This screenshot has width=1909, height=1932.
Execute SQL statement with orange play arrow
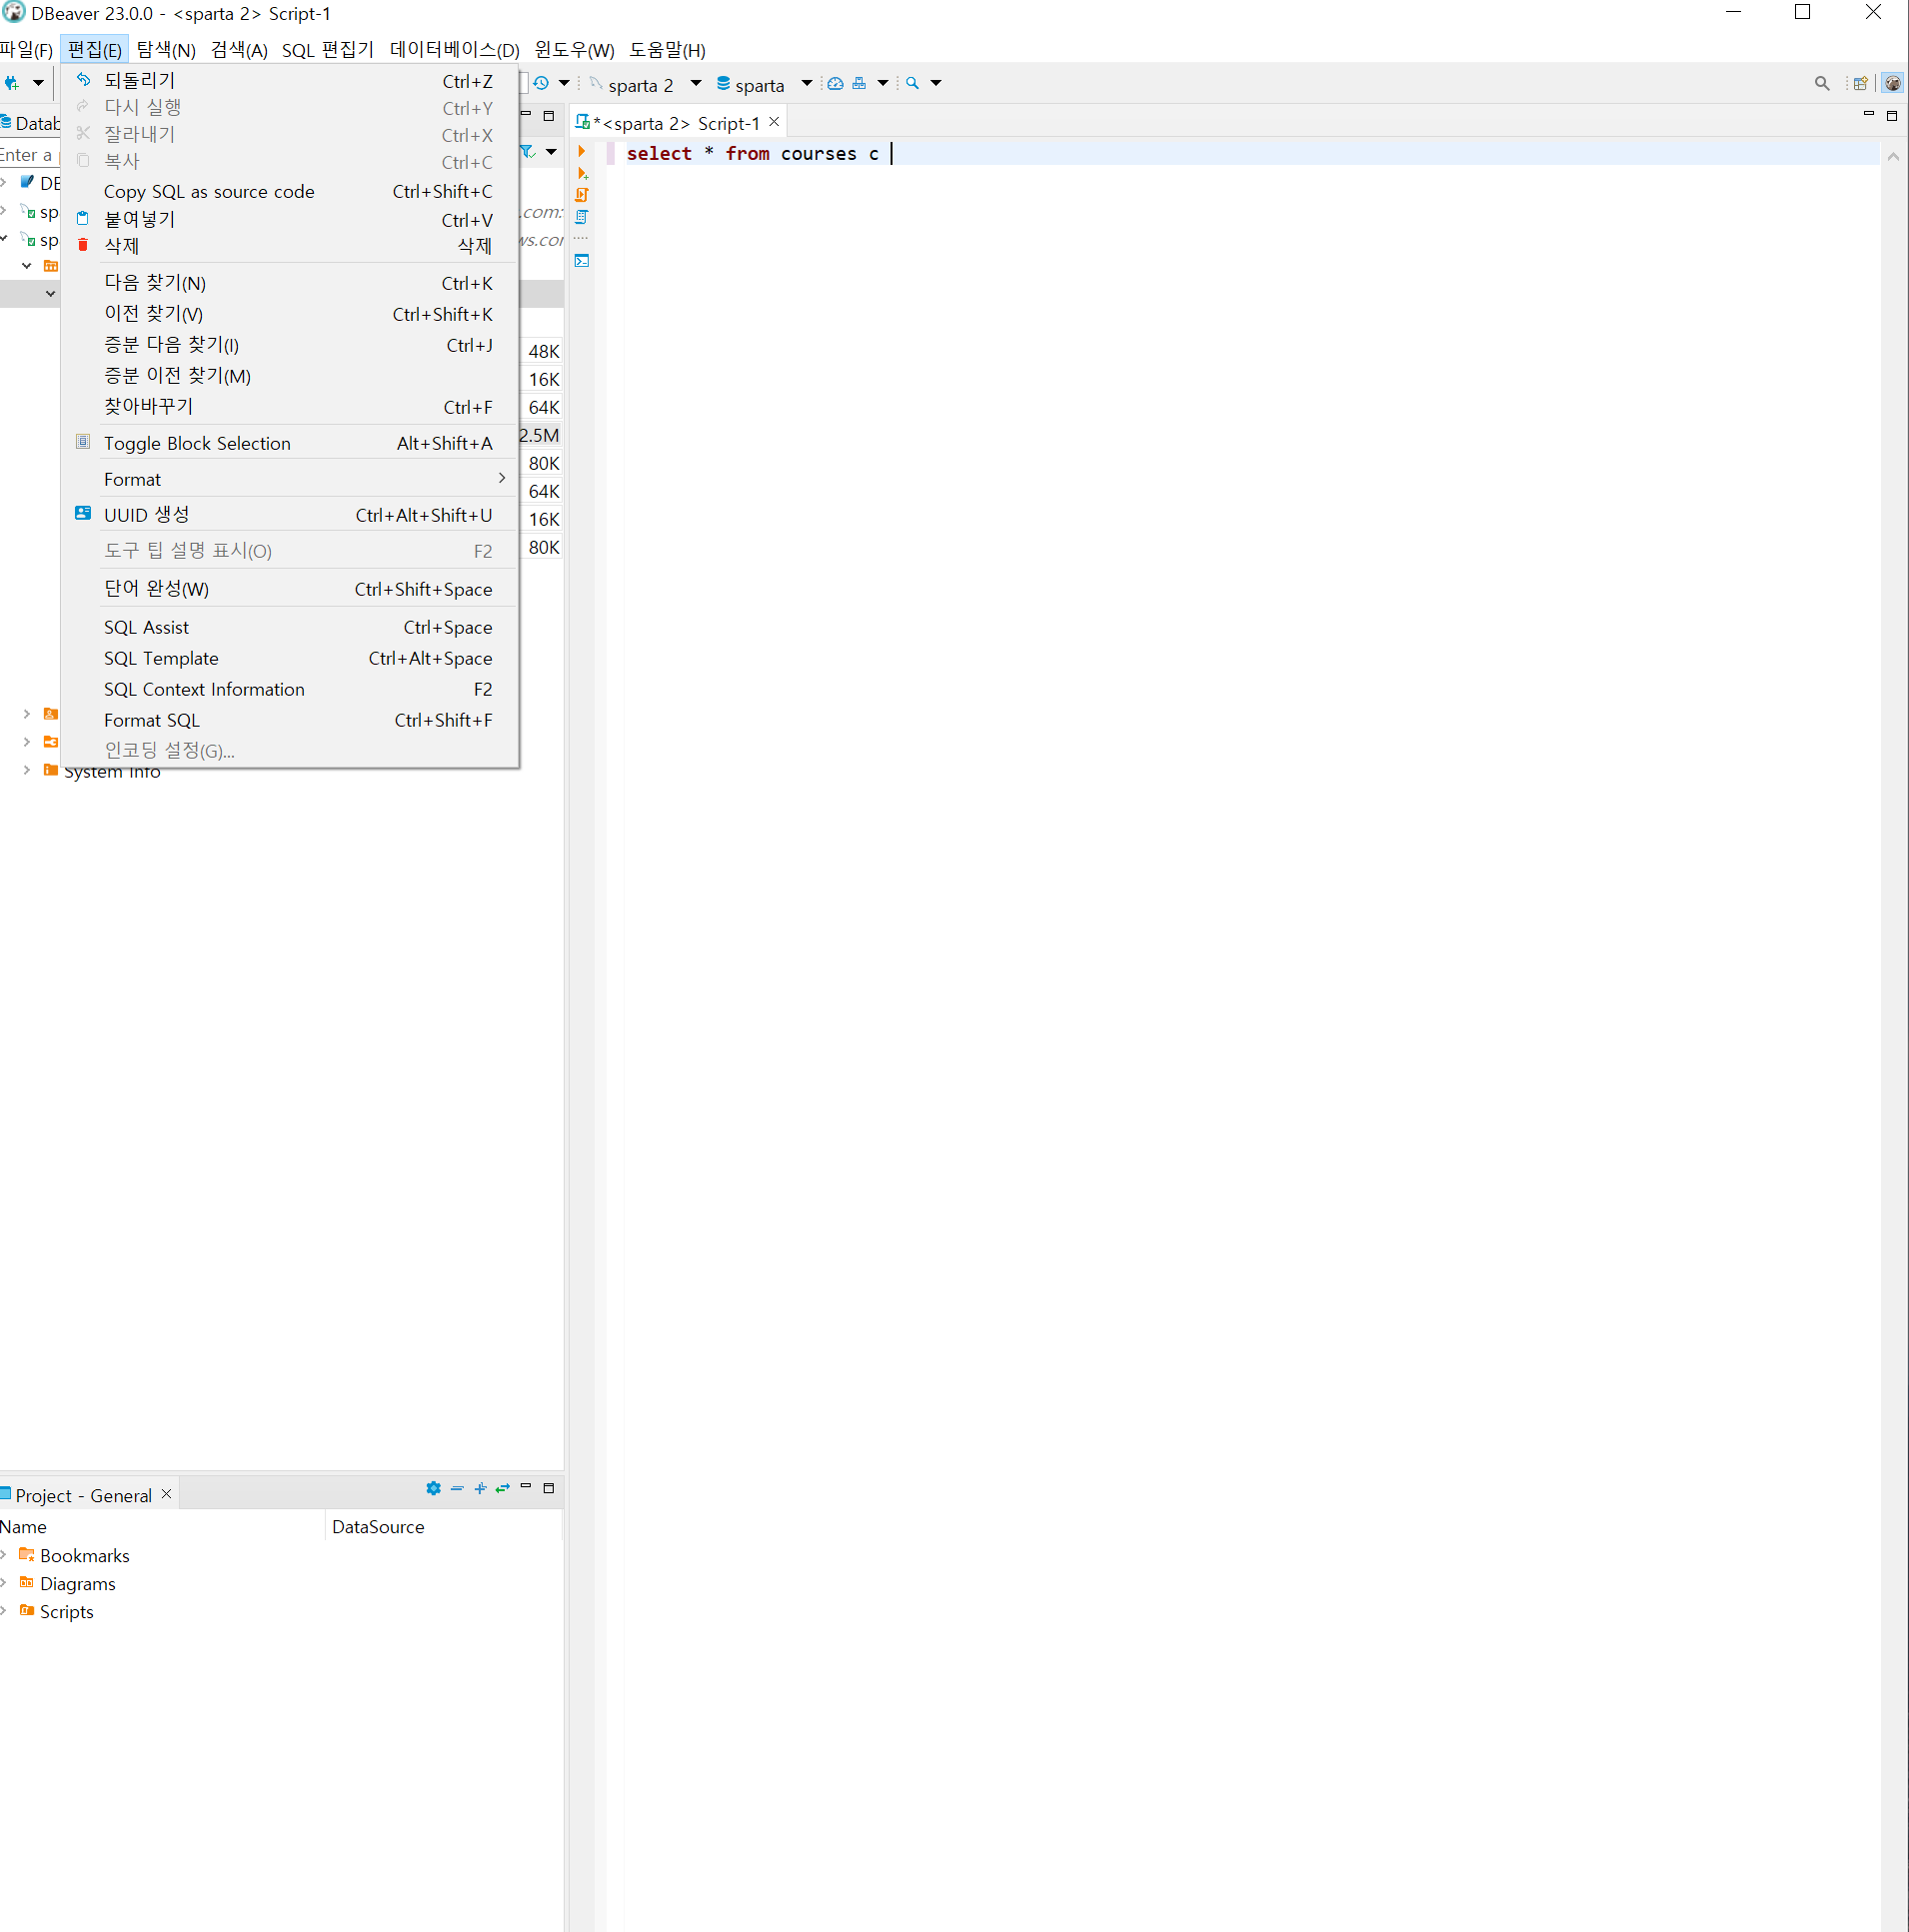[x=581, y=152]
